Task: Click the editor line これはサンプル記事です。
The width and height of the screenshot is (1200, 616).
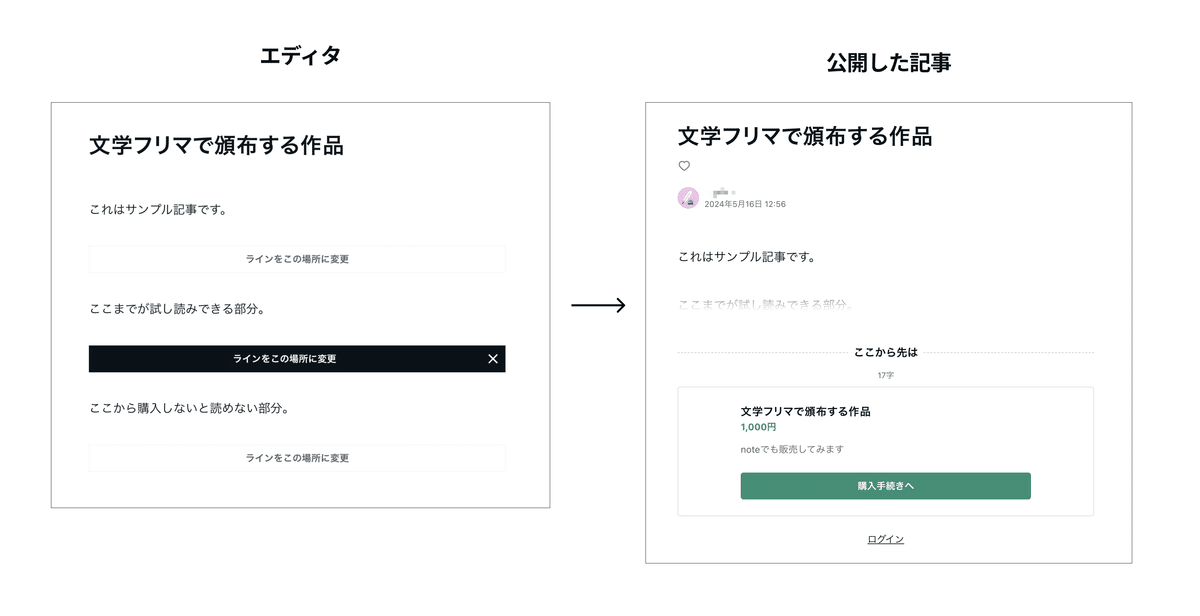Action: (158, 210)
